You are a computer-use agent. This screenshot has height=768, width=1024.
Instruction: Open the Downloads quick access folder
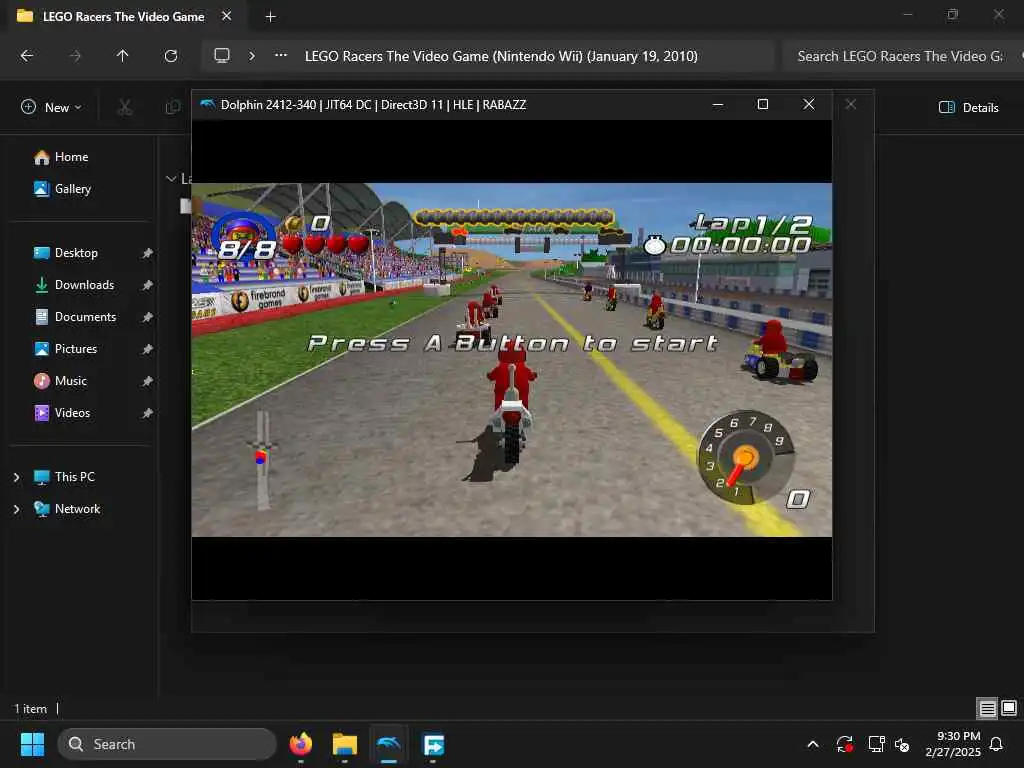point(74,285)
